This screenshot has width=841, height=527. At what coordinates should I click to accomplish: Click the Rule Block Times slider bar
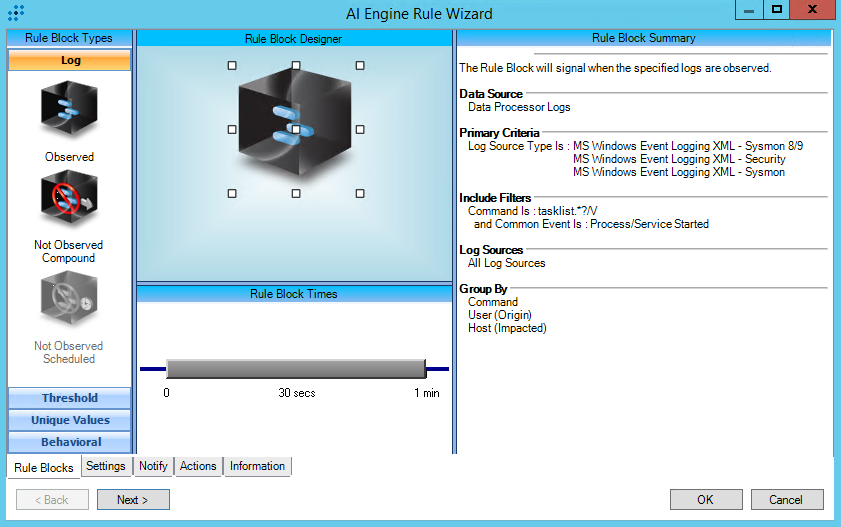(x=296, y=369)
